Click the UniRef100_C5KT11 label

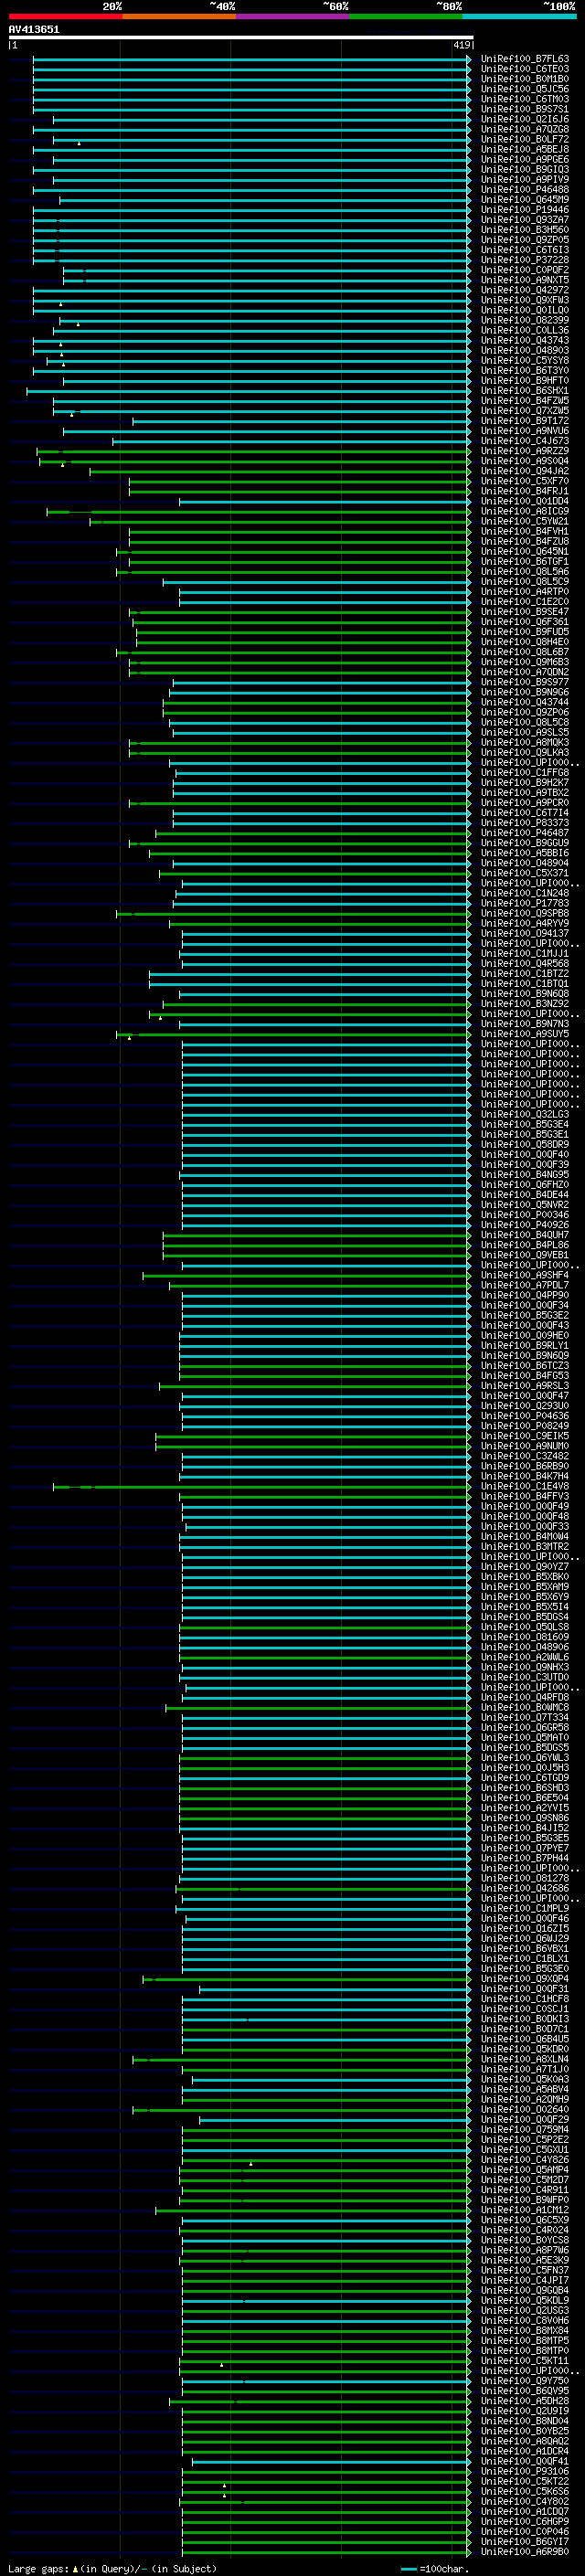pyautogui.click(x=525, y=2361)
